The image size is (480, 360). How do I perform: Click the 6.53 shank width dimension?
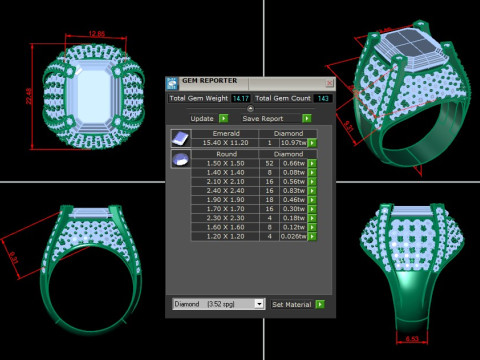(412, 339)
